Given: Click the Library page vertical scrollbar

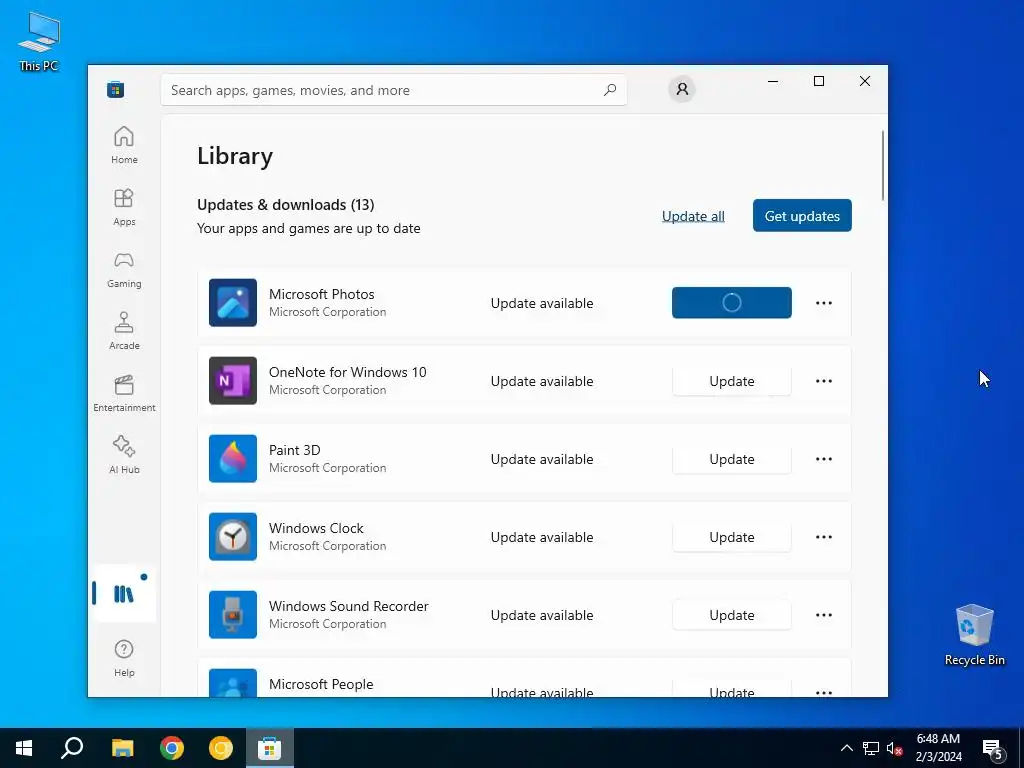Looking at the screenshot, I should click(883, 166).
